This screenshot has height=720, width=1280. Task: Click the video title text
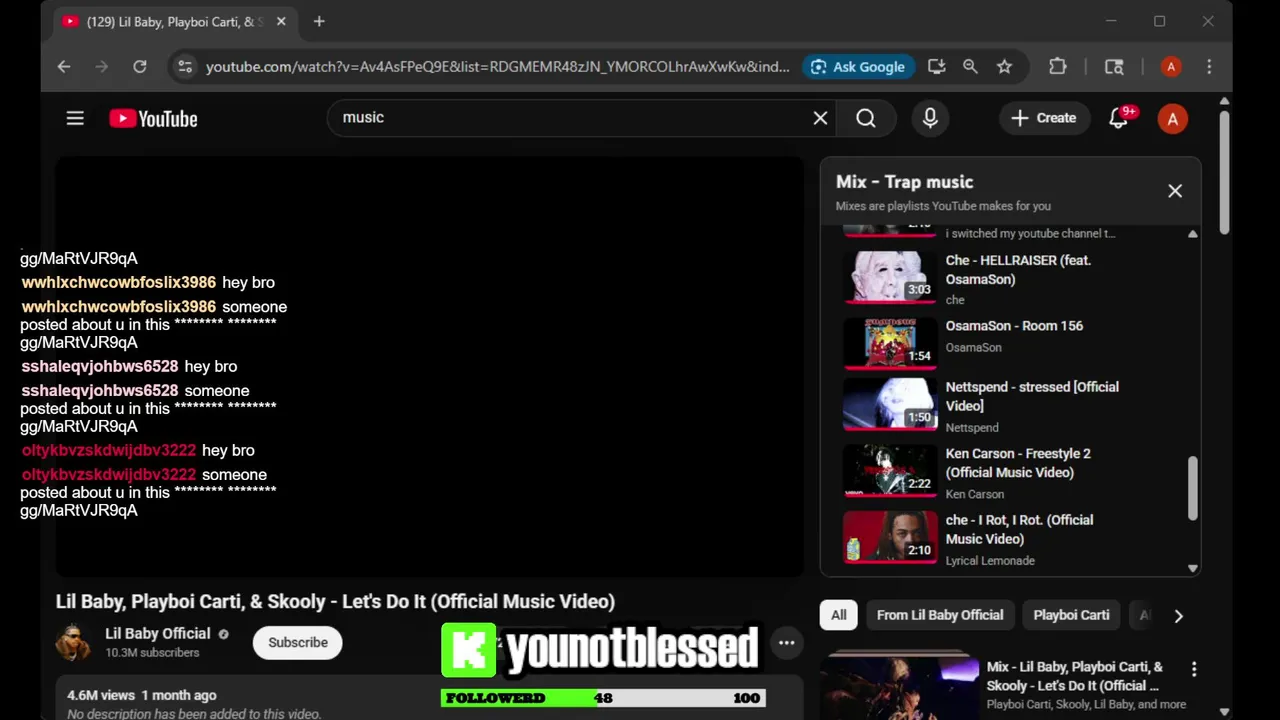pos(335,601)
